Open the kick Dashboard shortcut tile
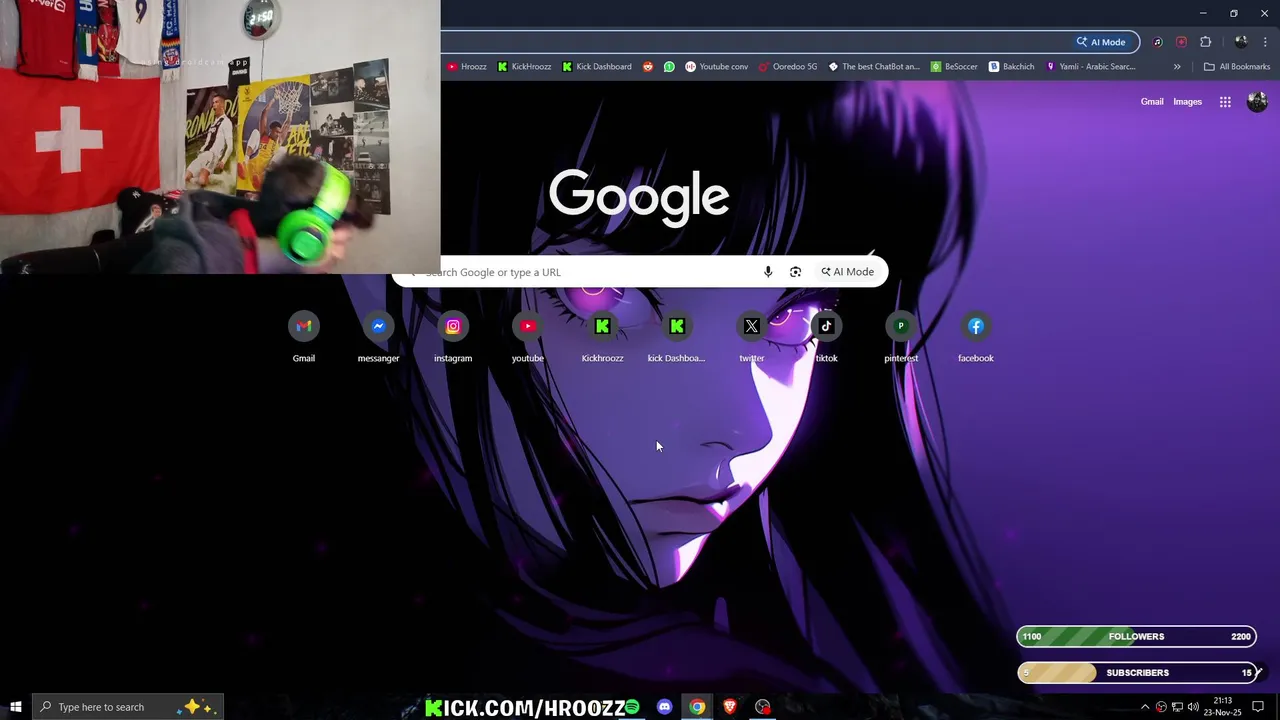This screenshot has width=1280, height=720. click(677, 337)
